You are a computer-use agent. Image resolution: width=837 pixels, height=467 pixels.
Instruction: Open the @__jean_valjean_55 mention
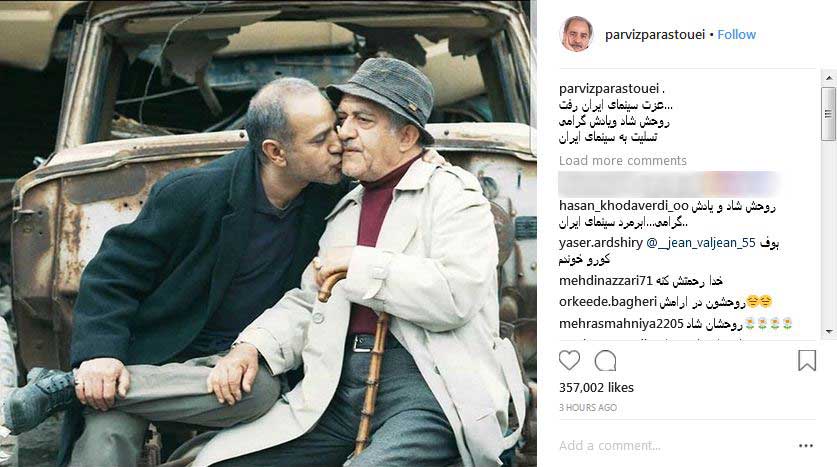(701, 243)
